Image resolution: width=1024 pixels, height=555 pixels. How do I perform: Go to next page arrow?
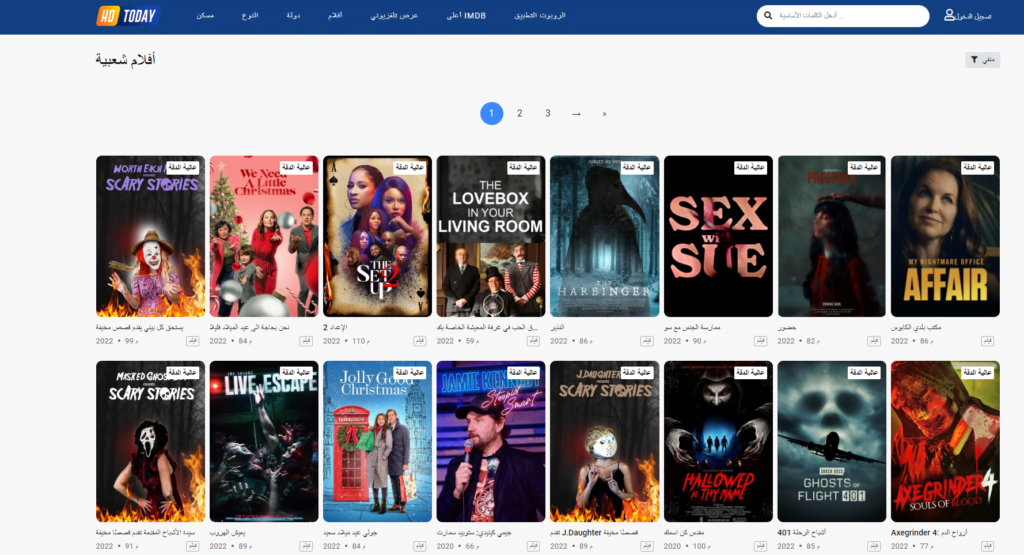point(576,113)
